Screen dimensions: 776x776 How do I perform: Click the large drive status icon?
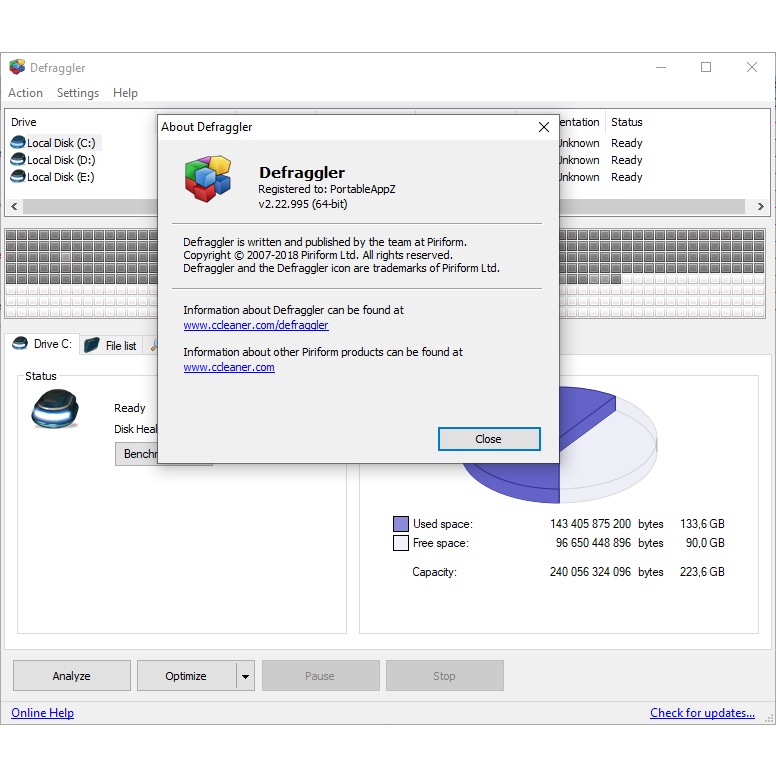[x=55, y=409]
